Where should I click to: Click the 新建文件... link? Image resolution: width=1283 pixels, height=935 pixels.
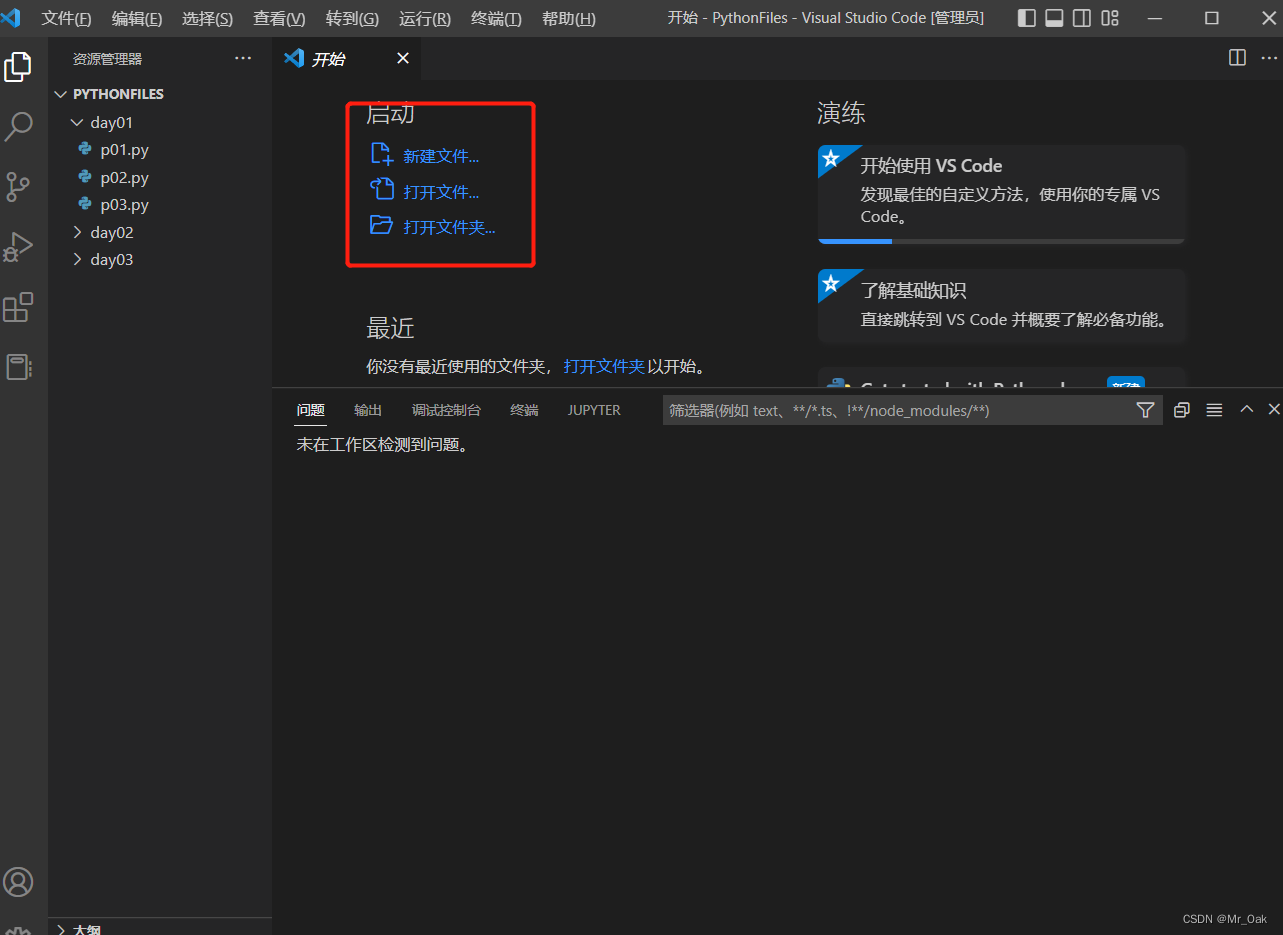click(x=441, y=156)
